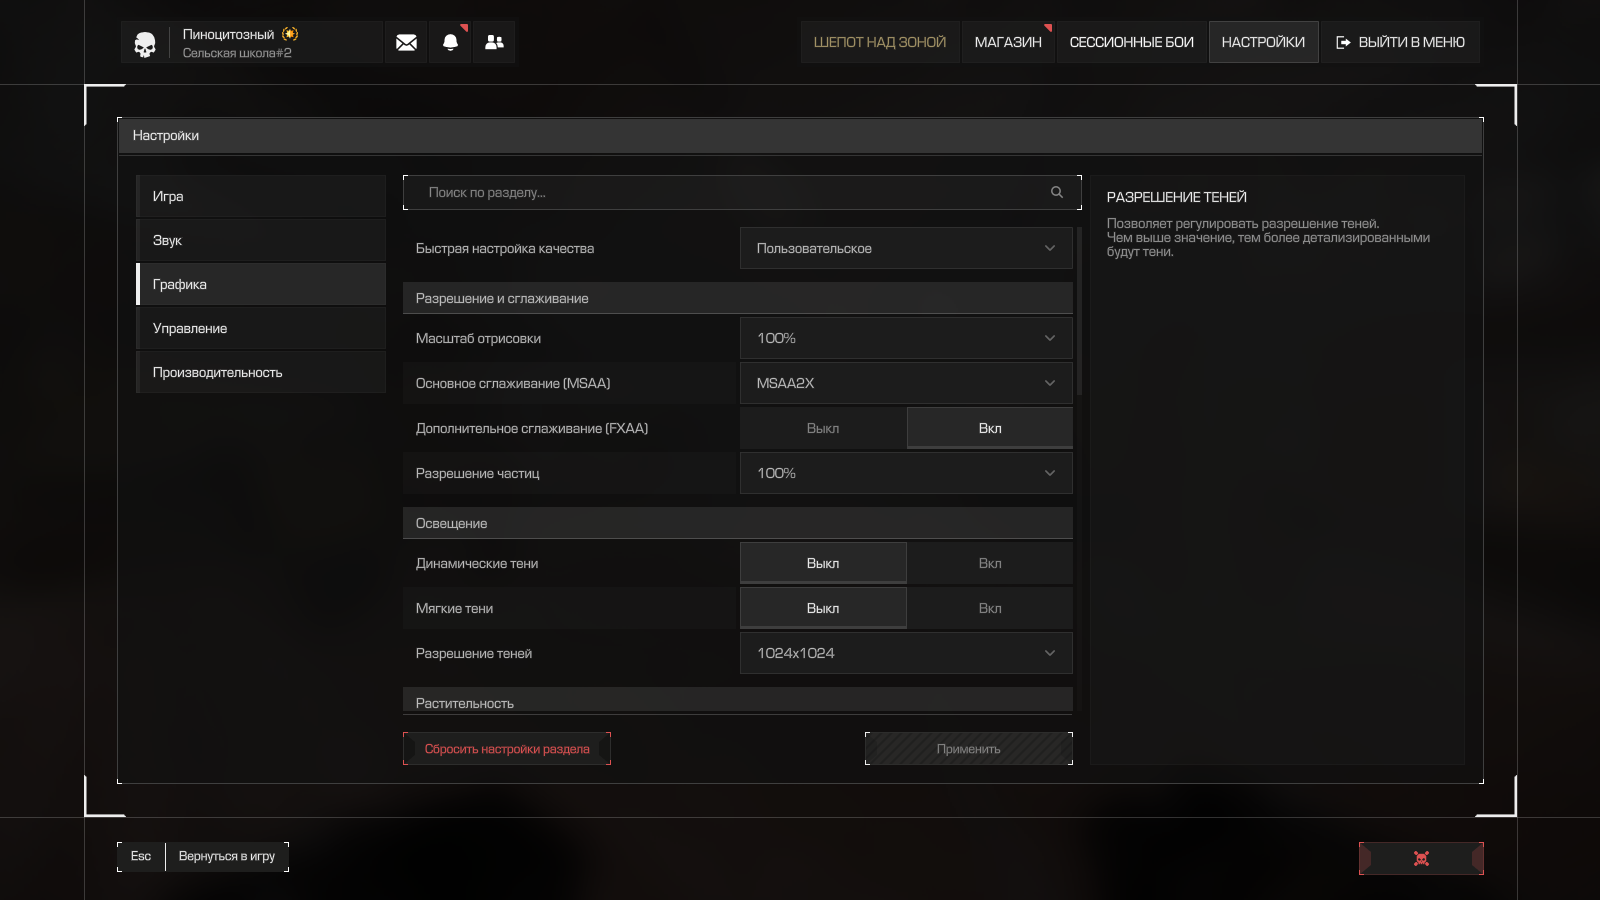This screenshot has width=1600, height=900.
Task: Open the НАСТРОЙКИ menu item
Action: [x=1263, y=42]
